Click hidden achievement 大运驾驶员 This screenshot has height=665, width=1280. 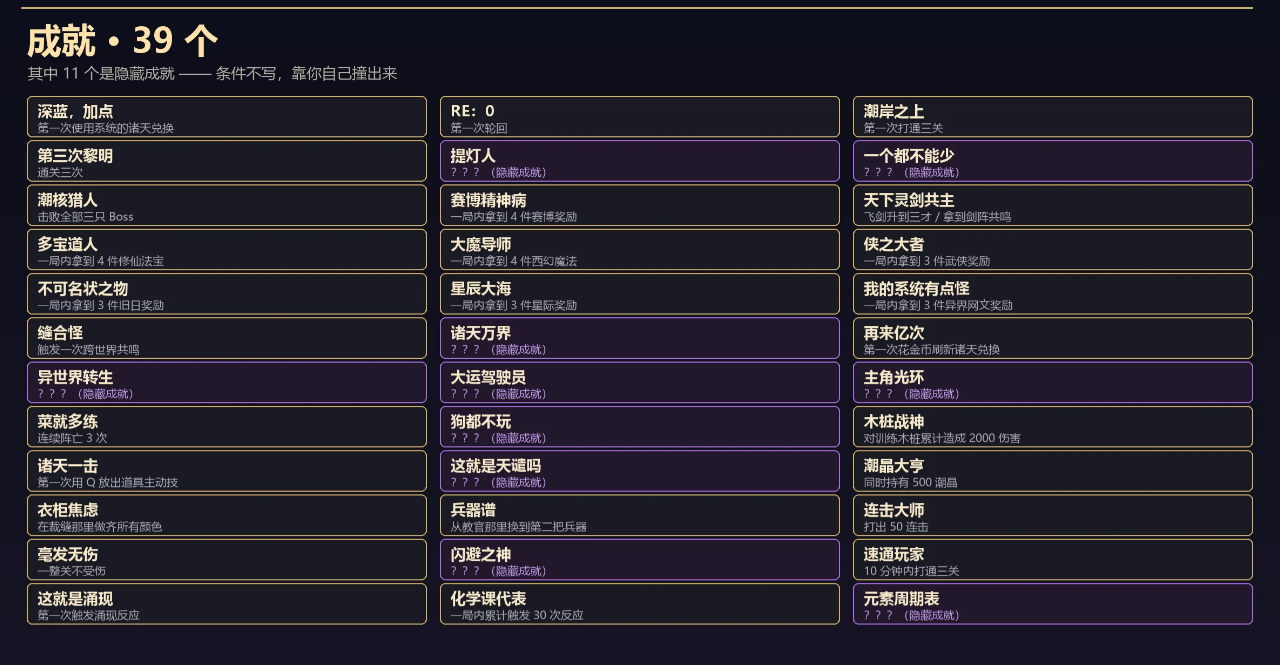pos(640,382)
